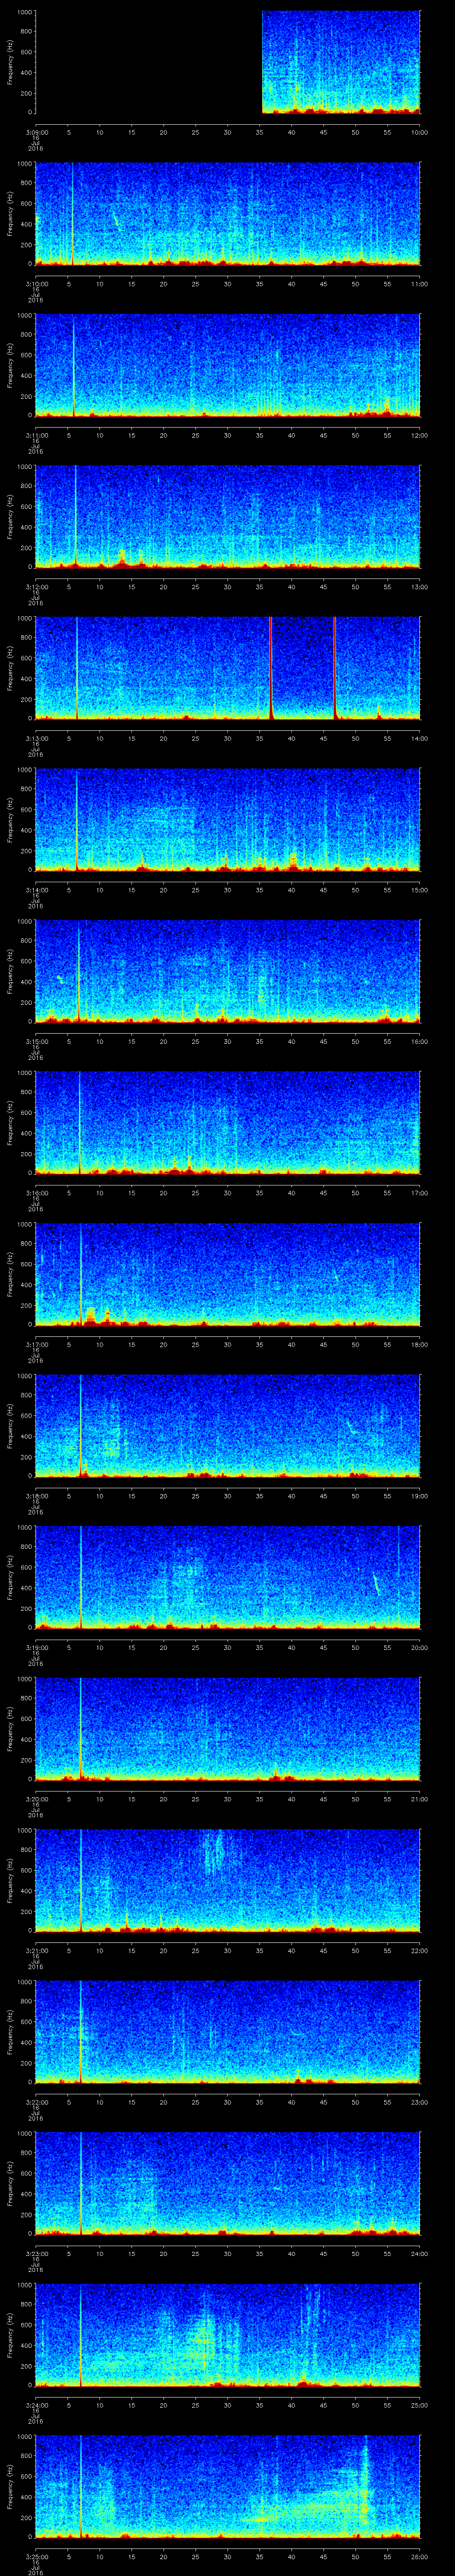Click the spectrogram panel starting at 3:14:00
The width and height of the screenshot is (455, 2576).
228,819
